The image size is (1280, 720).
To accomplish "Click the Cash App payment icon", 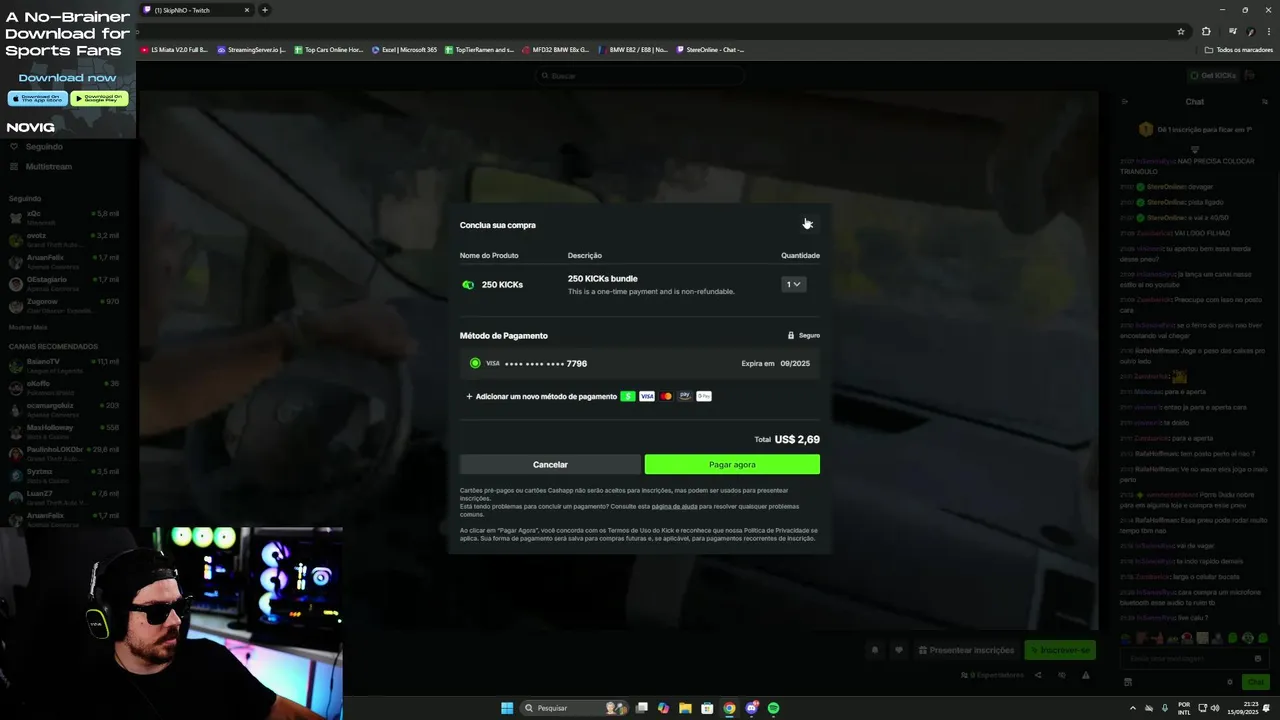I will [x=627, y=396].
